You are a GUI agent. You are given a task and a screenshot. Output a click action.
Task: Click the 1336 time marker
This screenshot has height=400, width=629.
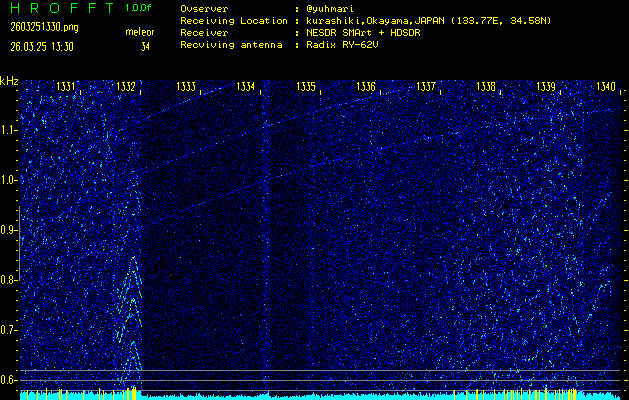coord(366,87)
